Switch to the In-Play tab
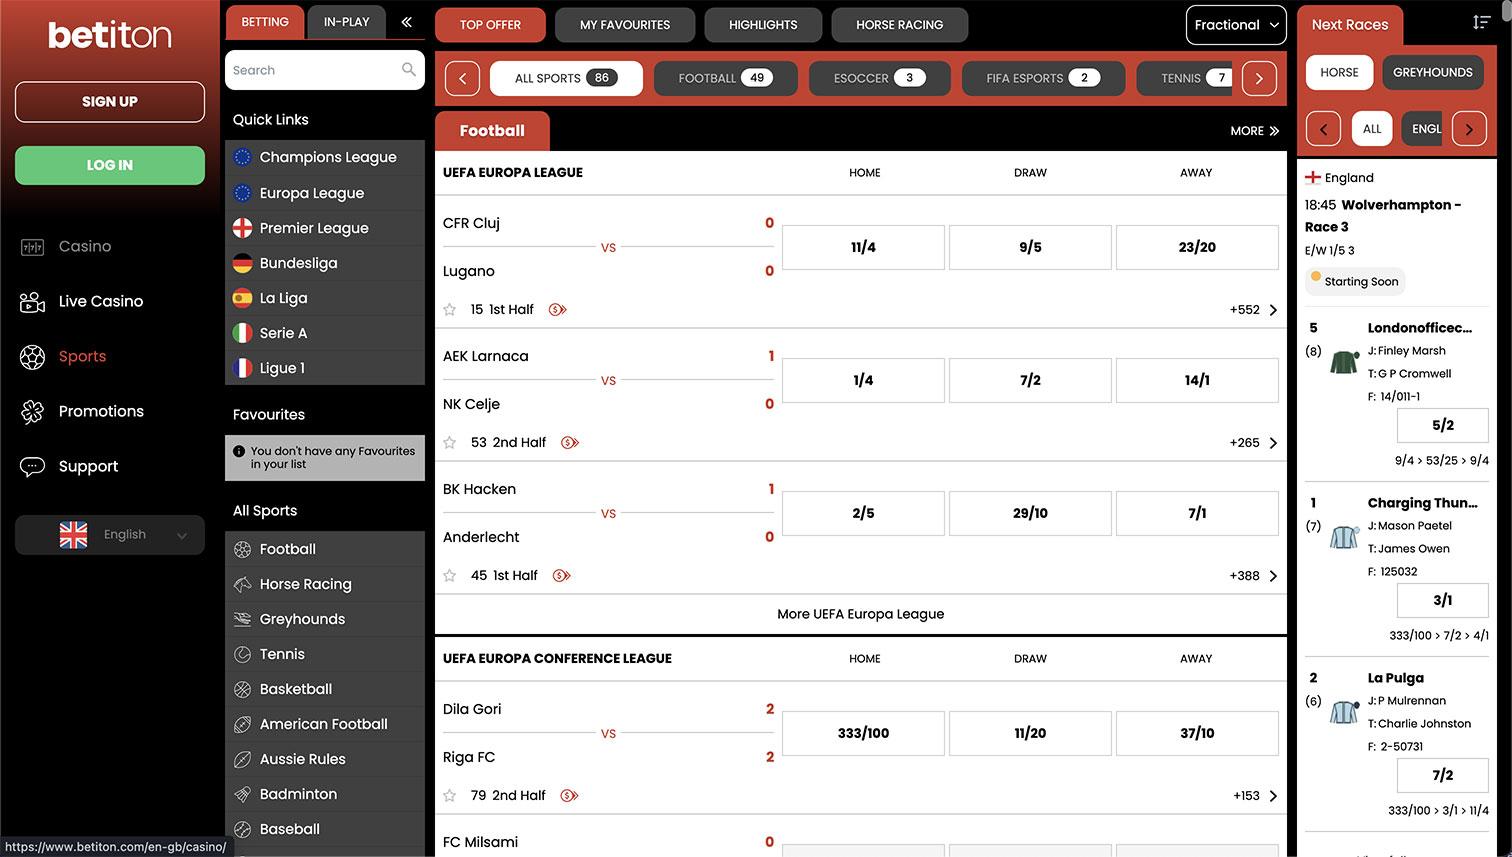This screenshot has height=857, width=1512. [346, 22]
